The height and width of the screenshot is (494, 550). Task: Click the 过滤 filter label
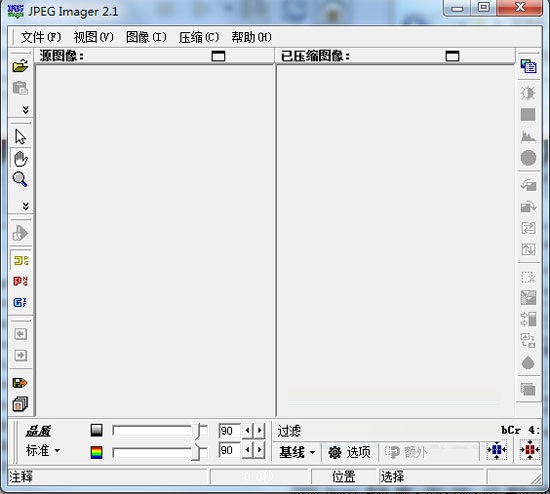[x=289, y=431]
